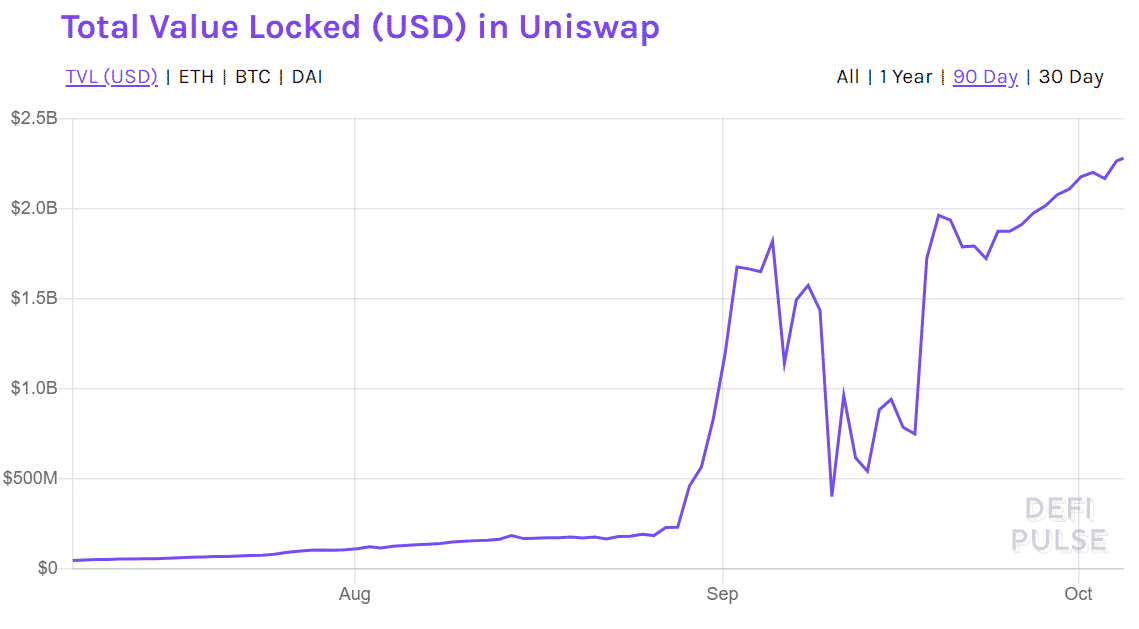Select the 90 Day time range
The width and height of the screenshot is (1139, 629).
pos(985,77)
